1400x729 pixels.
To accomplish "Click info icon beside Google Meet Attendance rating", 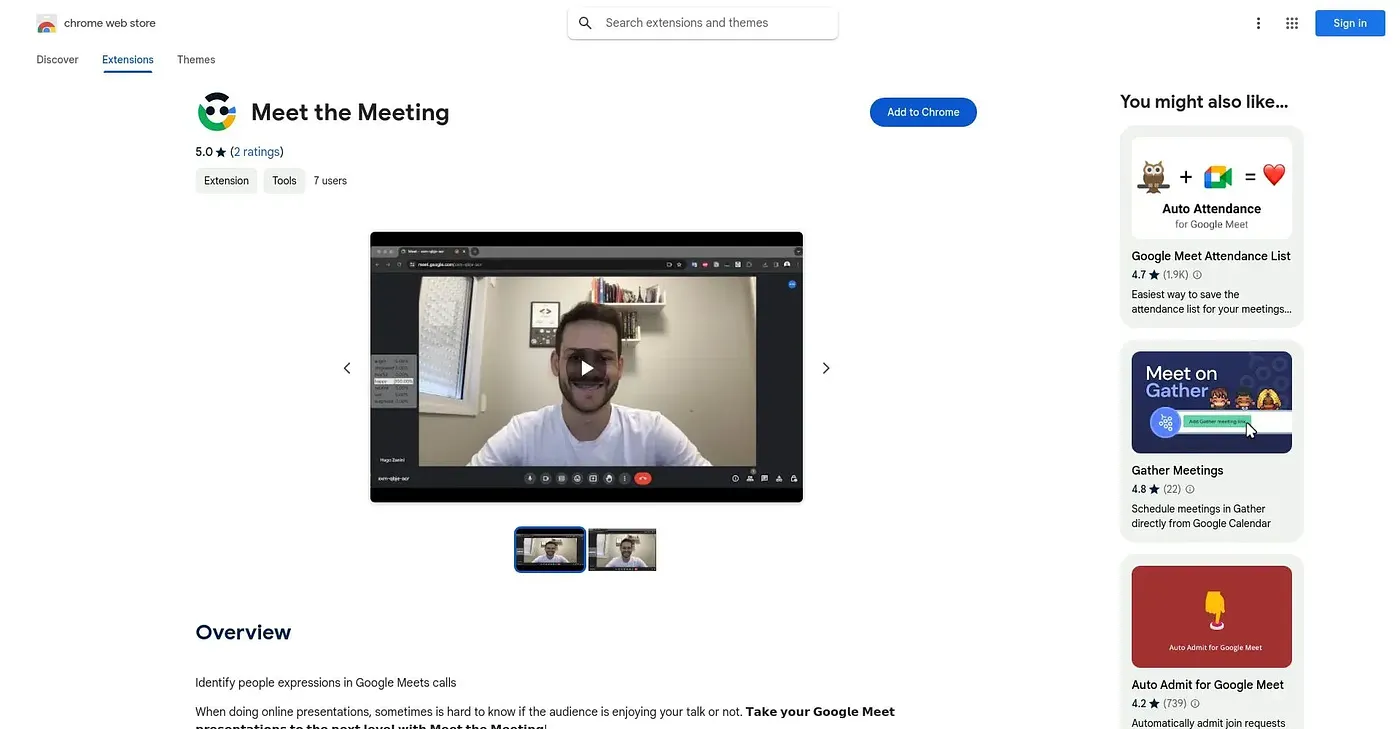I will 1197,275.
